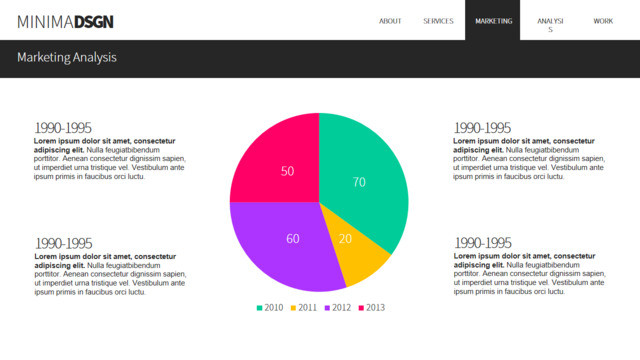Viewport: 640px width, 360px height.
Task: Navigate to the WORK section
Action: point(603,21)
